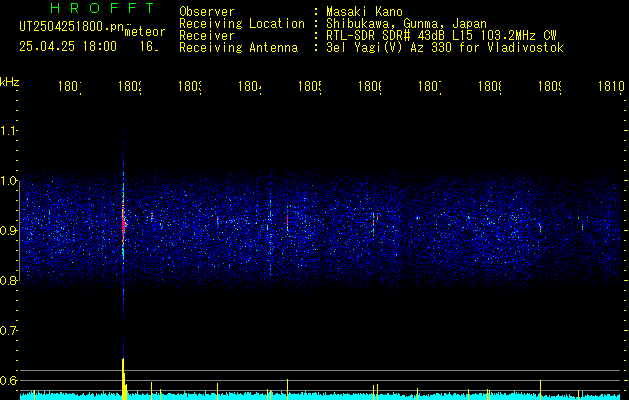Click the tallest yellow intensity peak at the bottom
Image resolution: width=629 pixels, height=400 pixels.
tap(123, 379)
